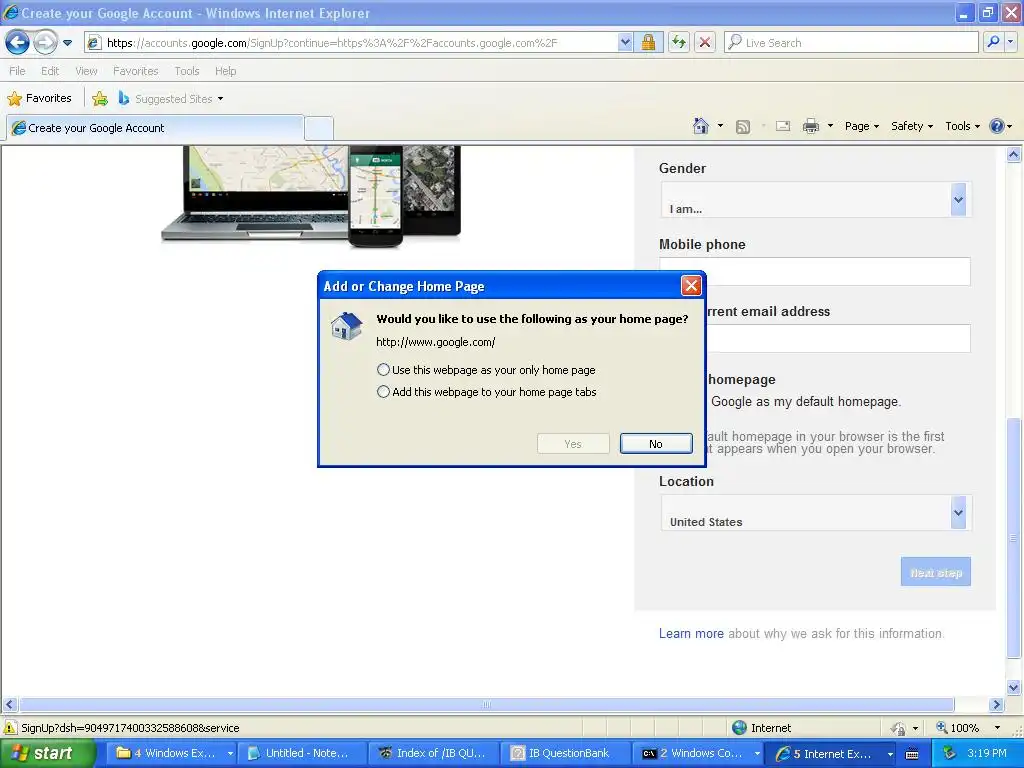
Task: Click the Yes button in dialog
Action: pyautogui.click(x=573, y=443)
